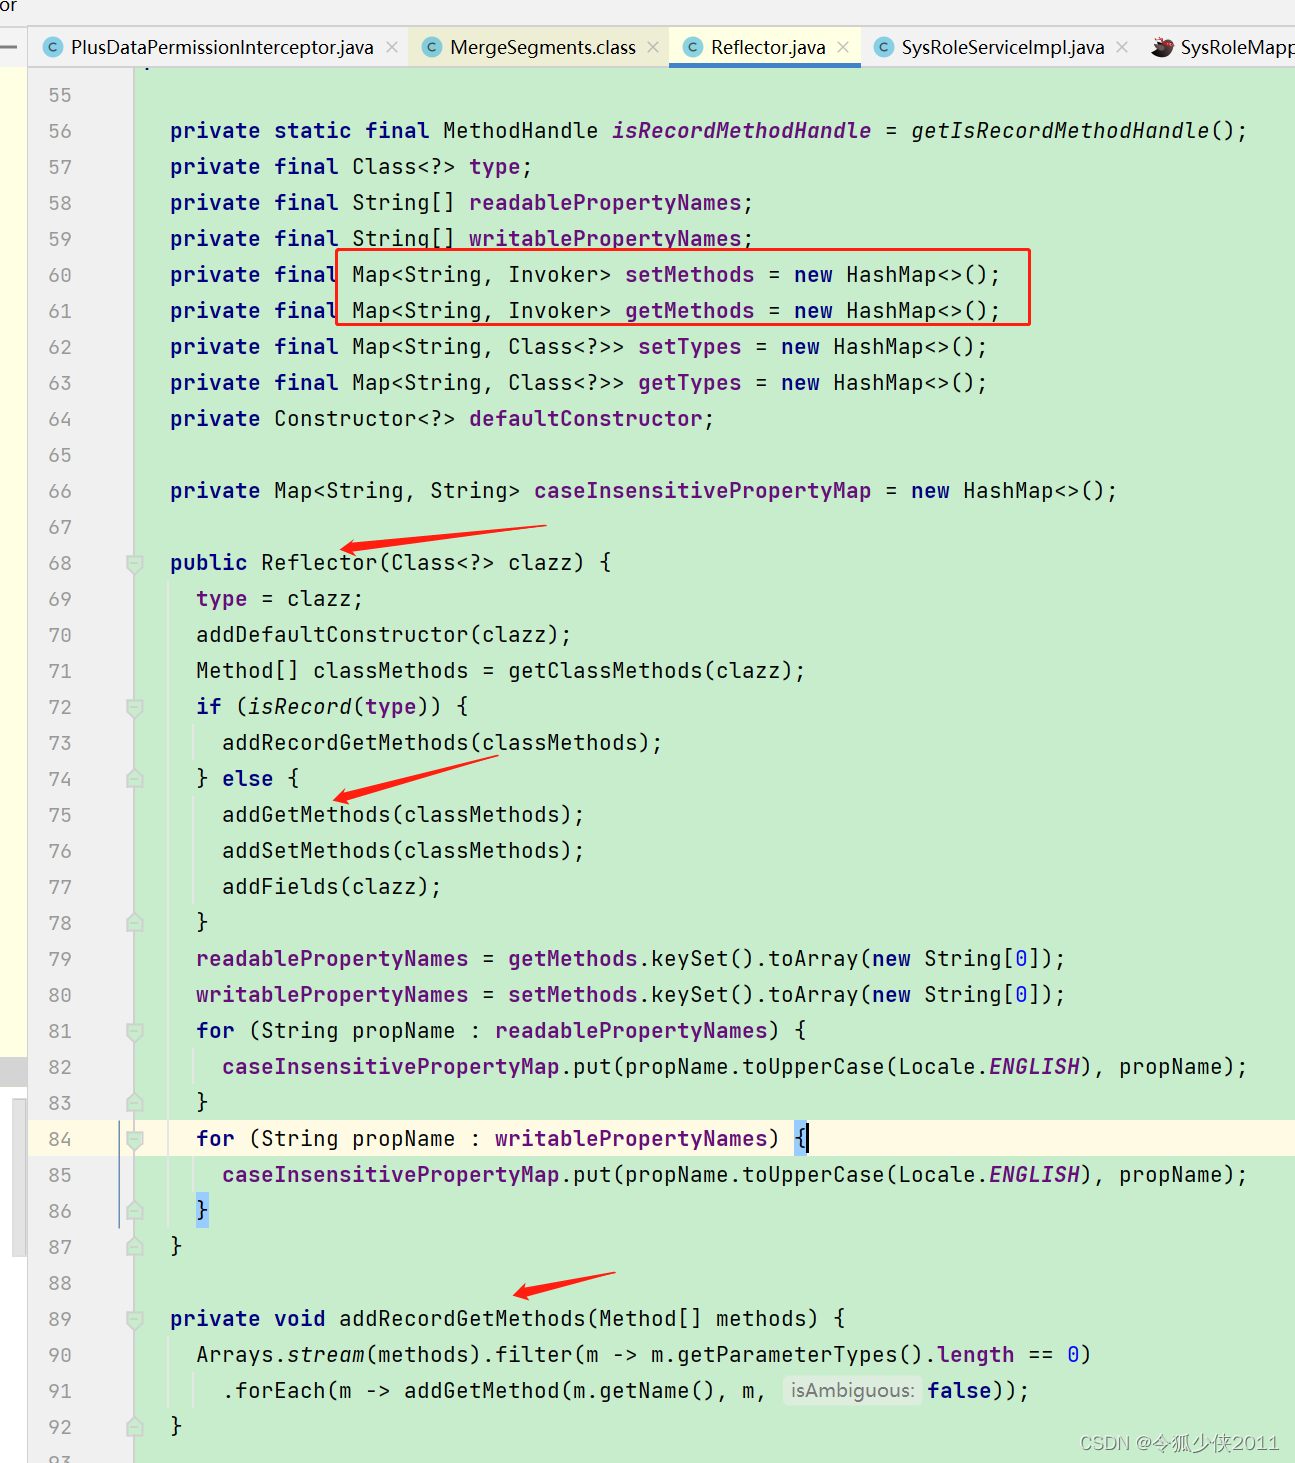Click addFields(clazz) on line 77

325,887
